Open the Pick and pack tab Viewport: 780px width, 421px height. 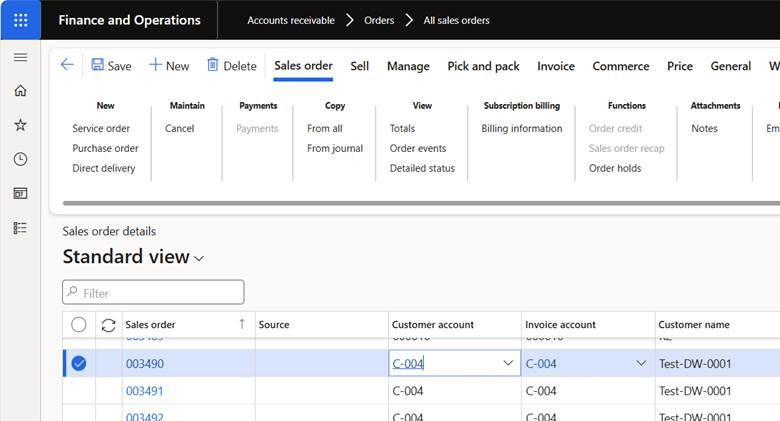coord(484,66)
